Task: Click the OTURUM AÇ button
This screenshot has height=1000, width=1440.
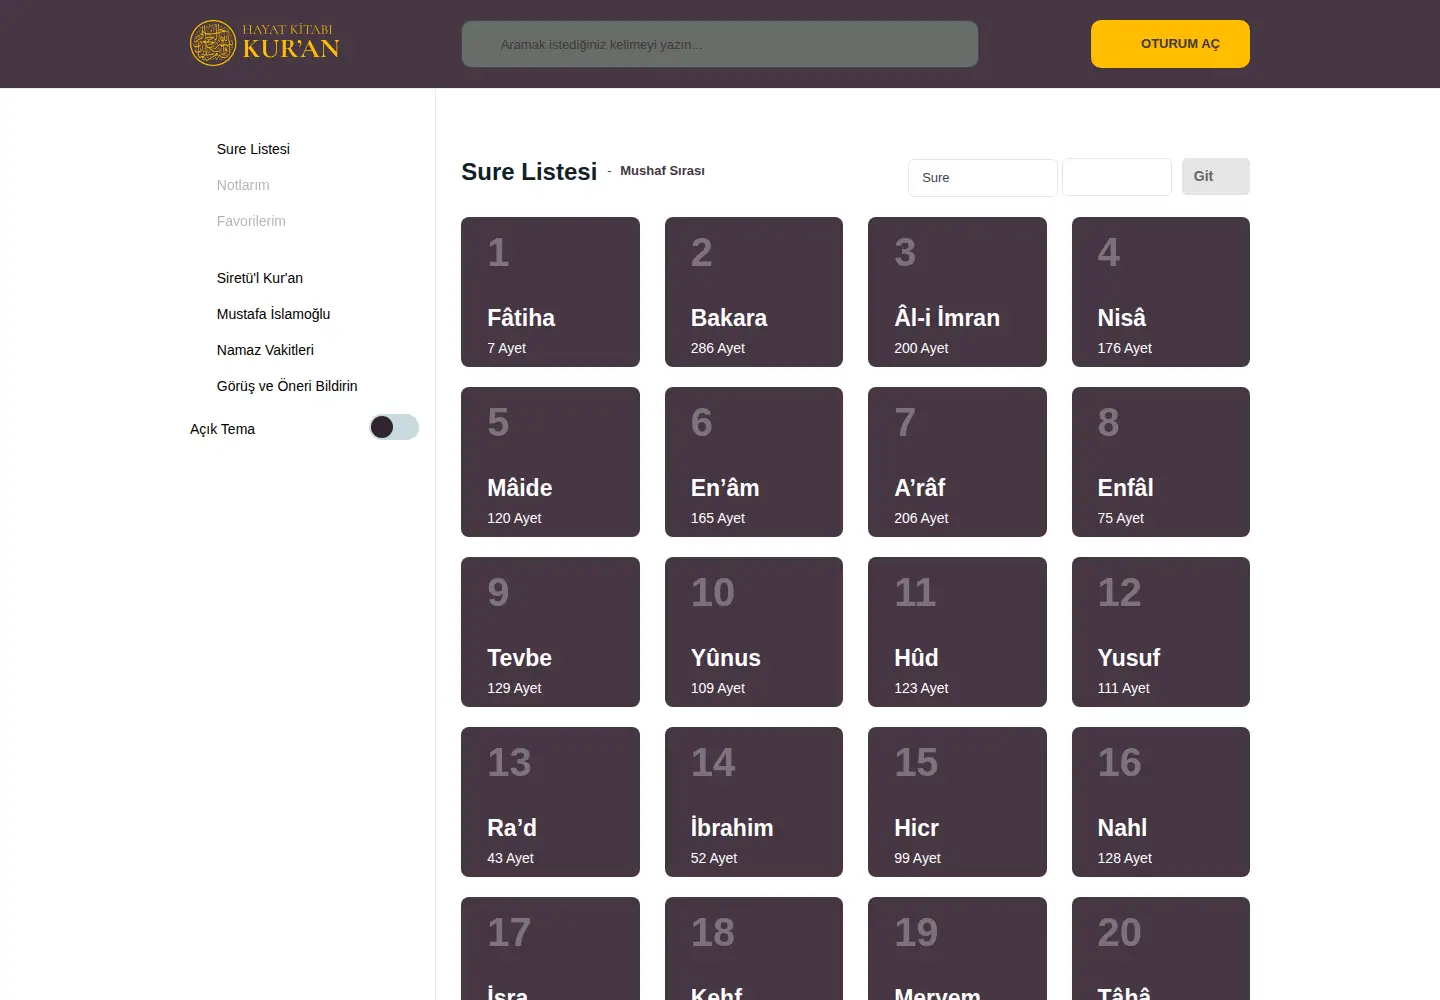Action: click(x=1170, y=44)
